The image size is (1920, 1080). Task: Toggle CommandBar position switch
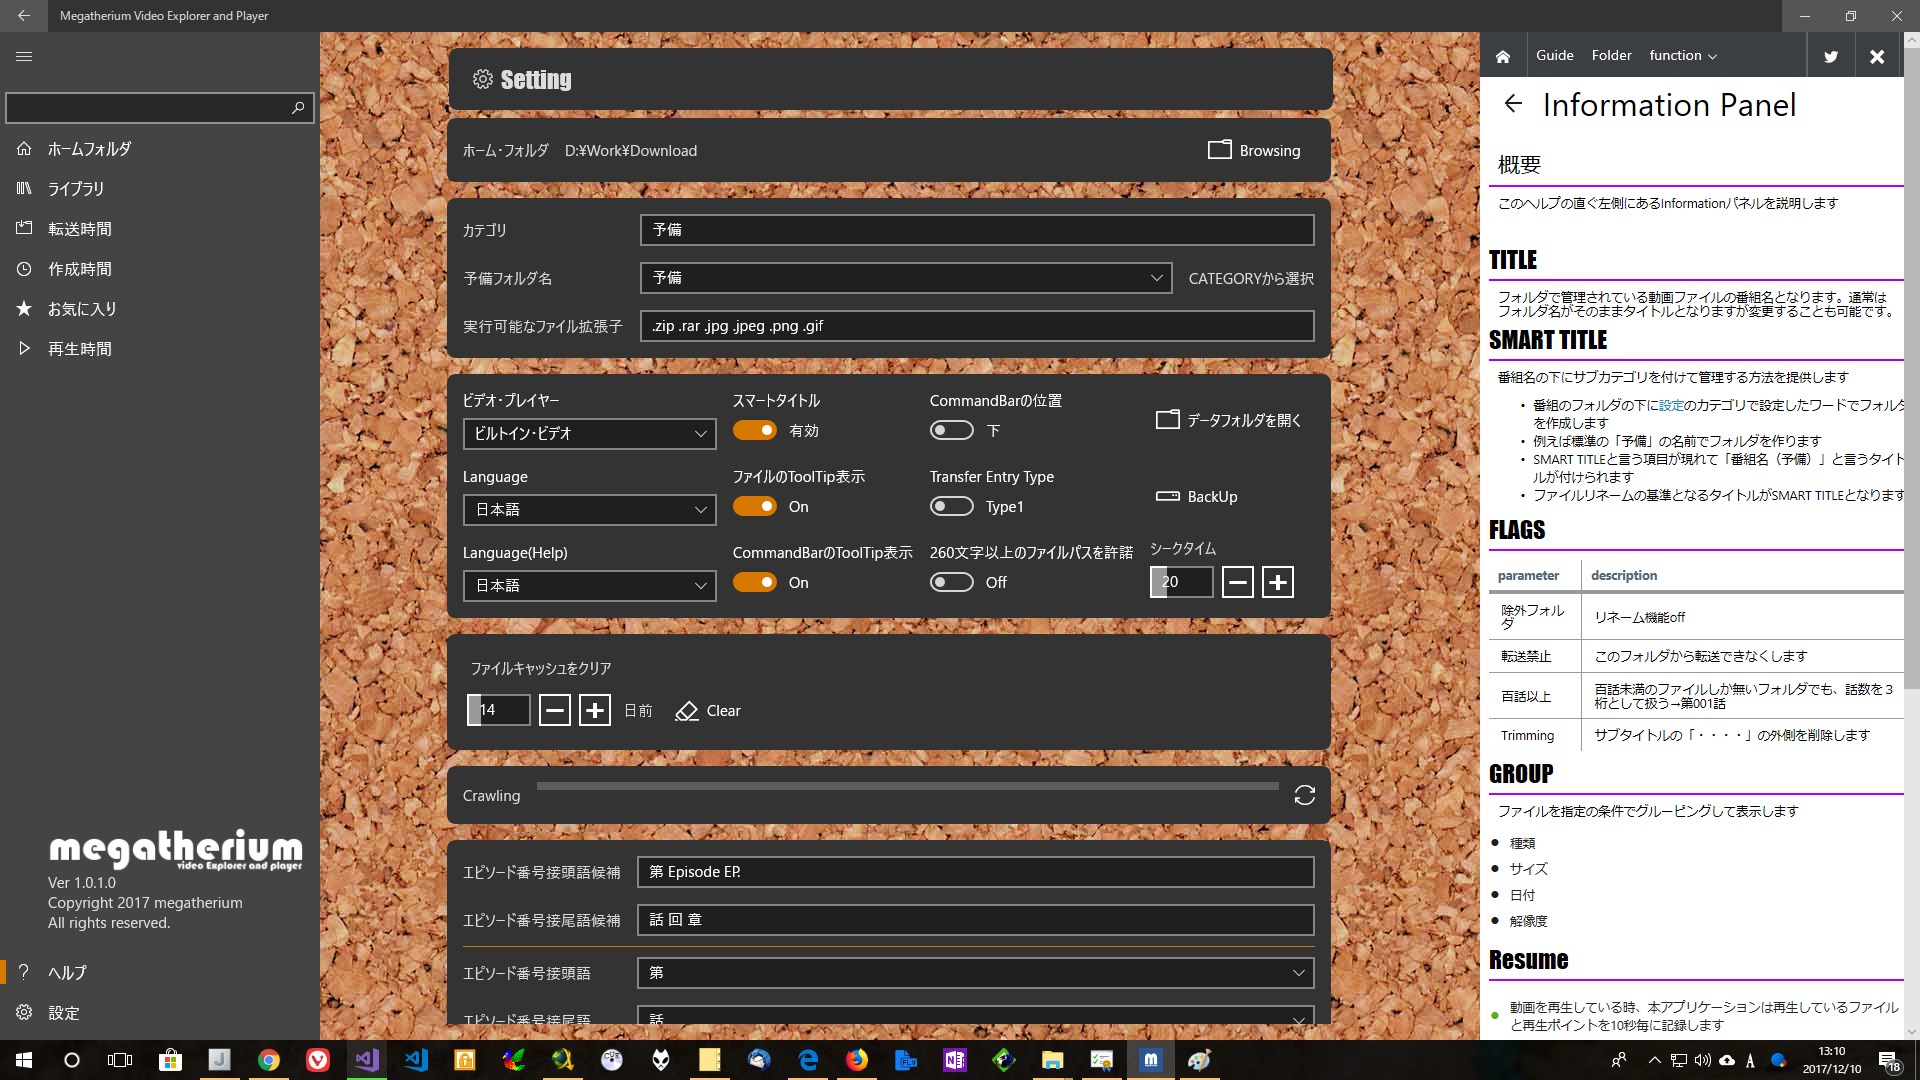(951, 430)
